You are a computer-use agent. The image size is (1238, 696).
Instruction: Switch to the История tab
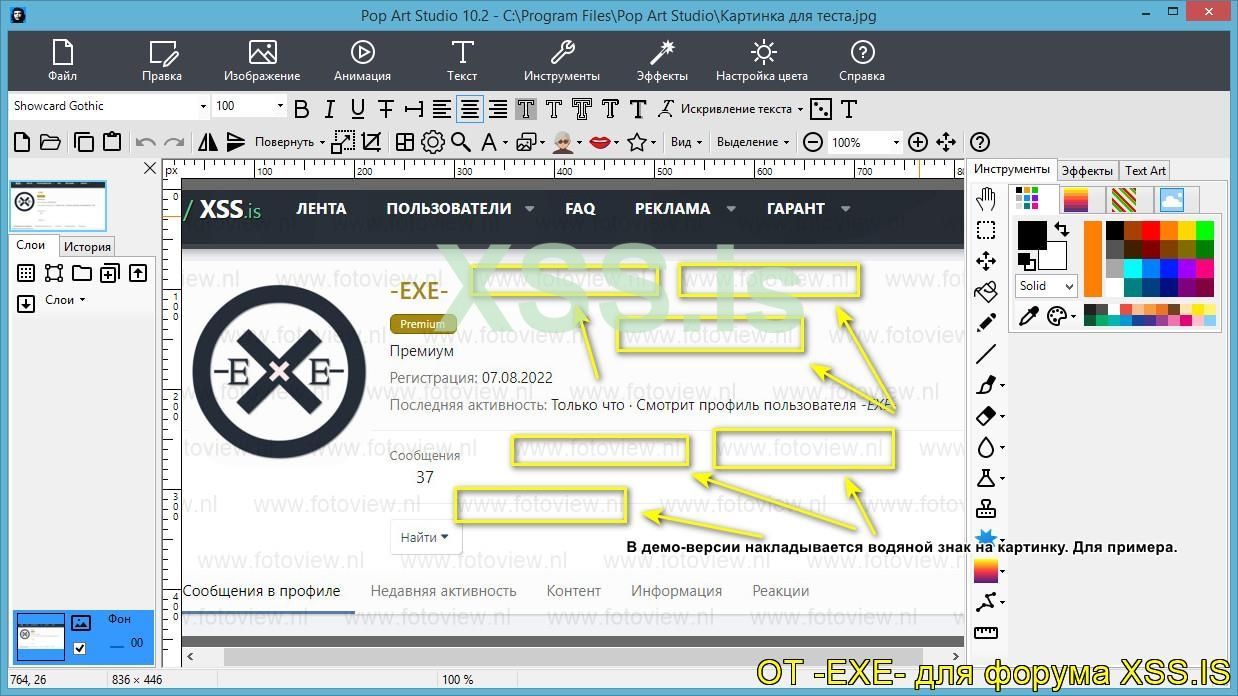pos(87,246)
